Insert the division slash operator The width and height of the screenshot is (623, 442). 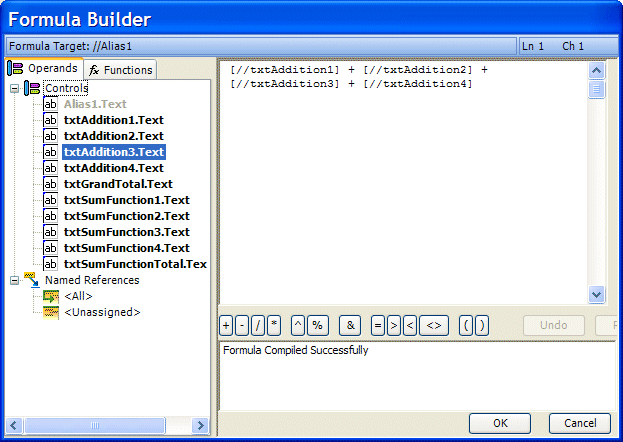coord(257,325)
